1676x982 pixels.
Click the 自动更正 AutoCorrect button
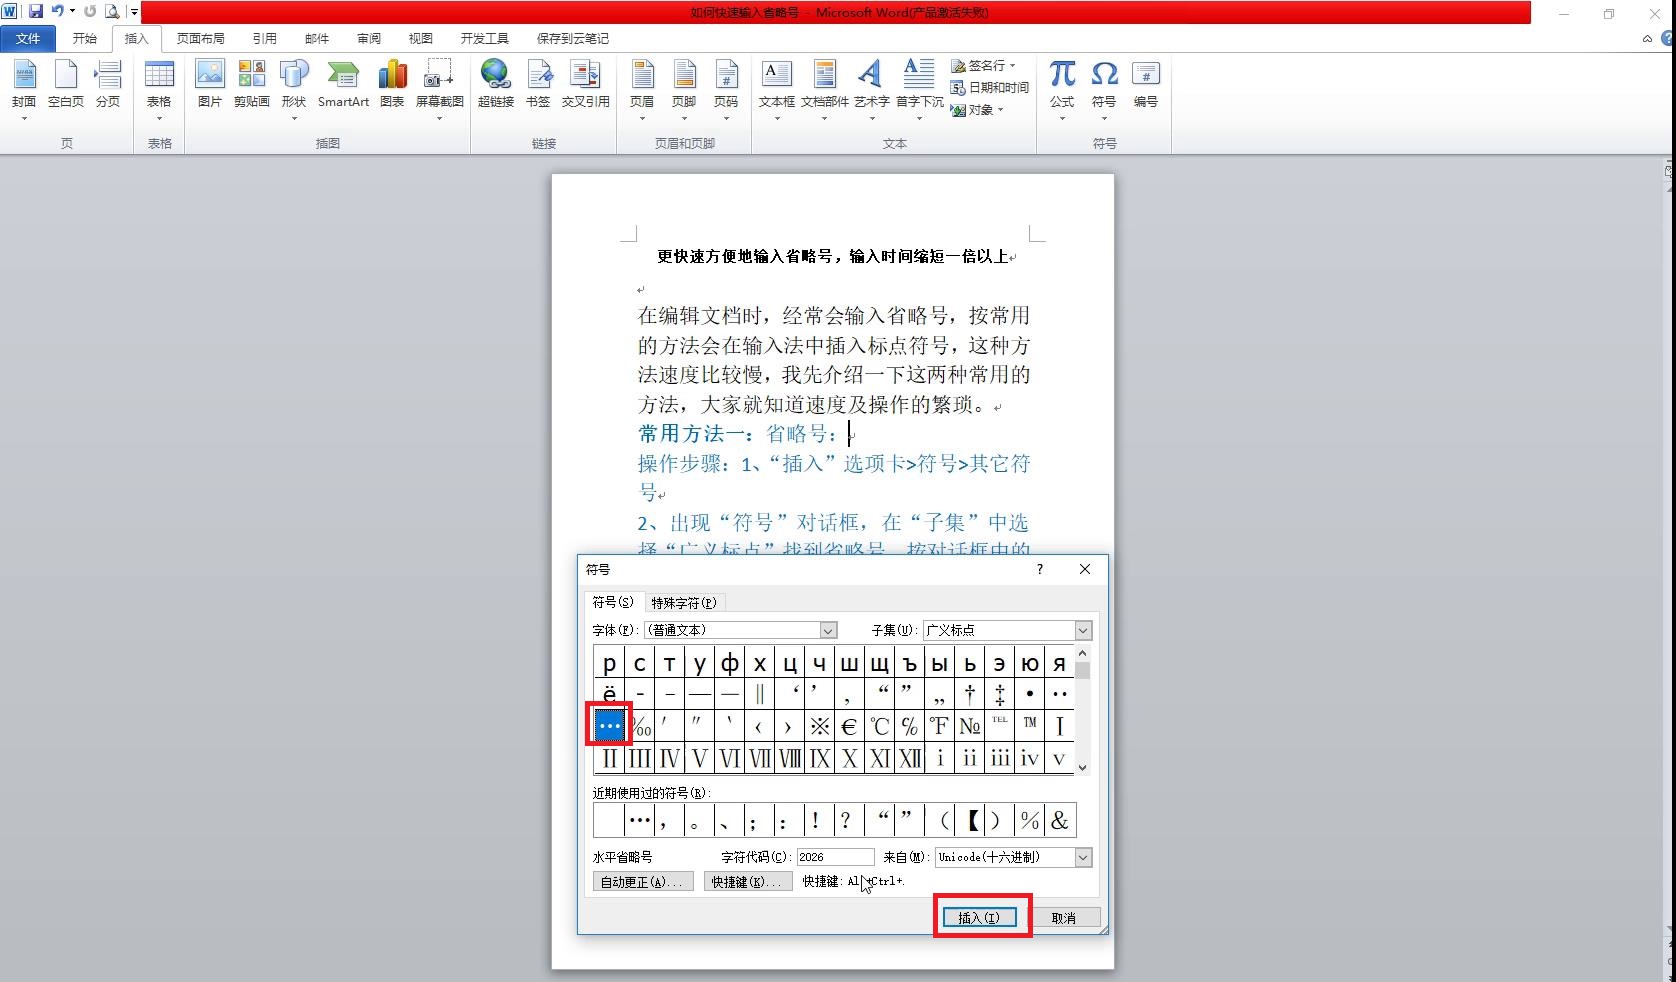(x=643, y=881)
